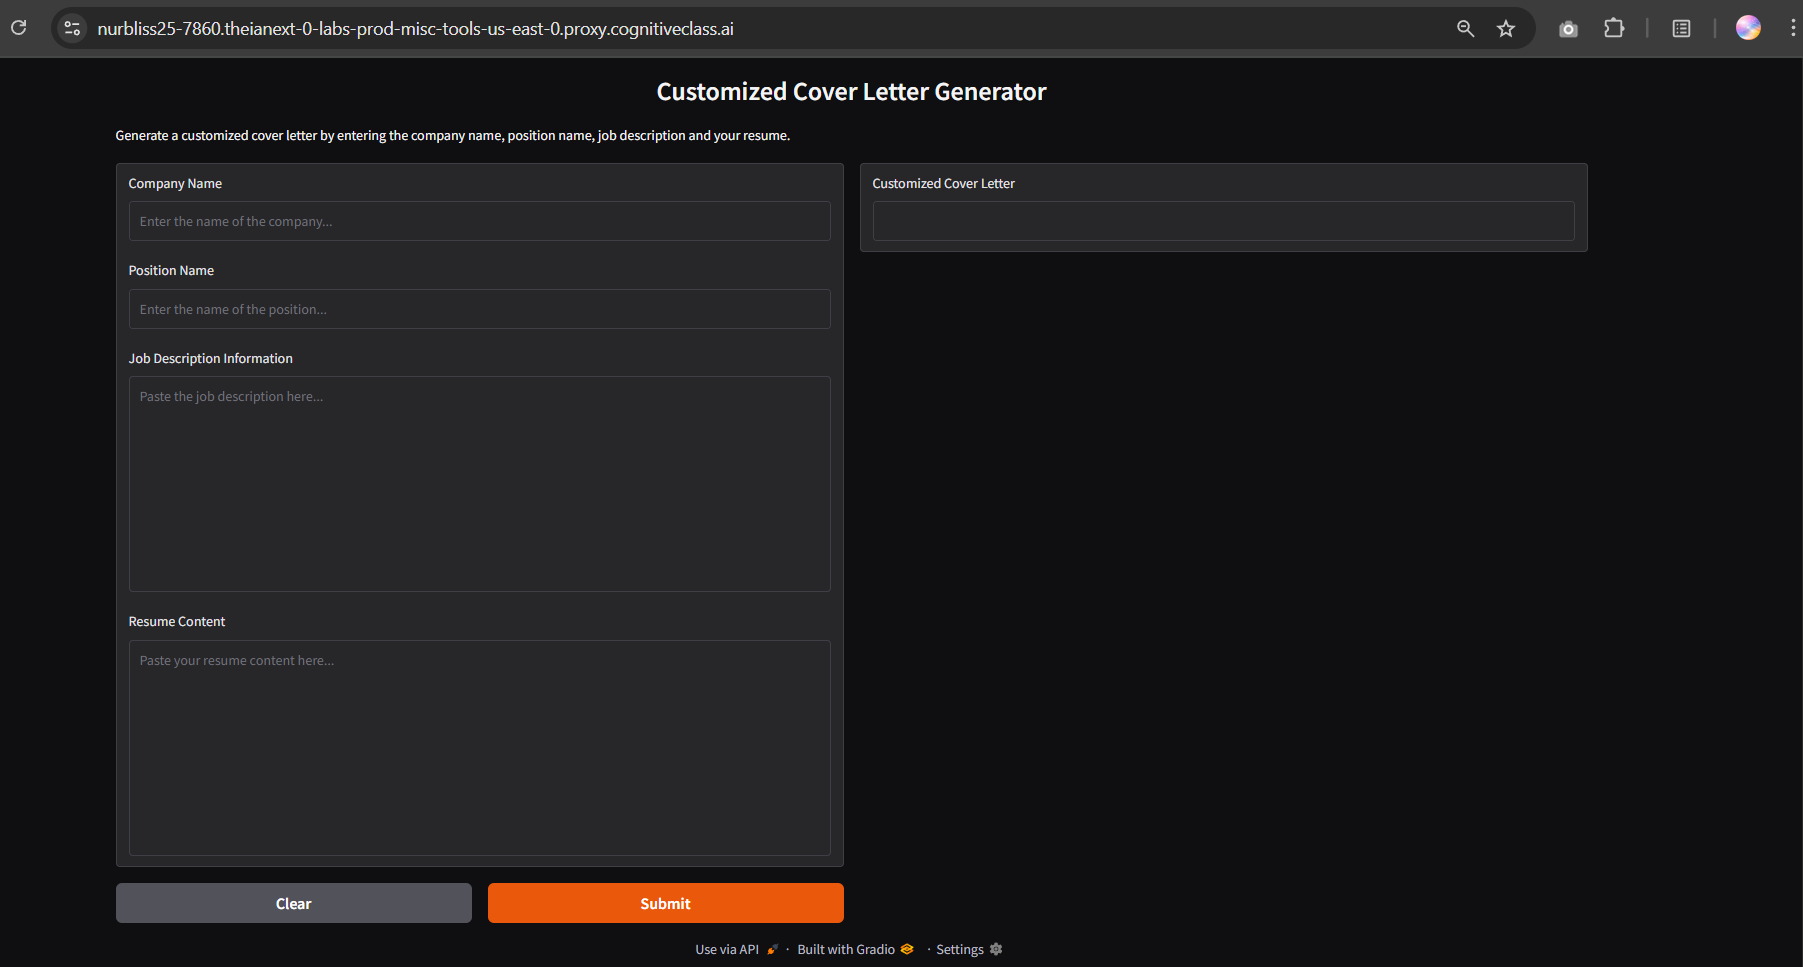This screenshot has width=1803, height=967.
Task: Focus the Position Name input field
Action: click(479, 309)
